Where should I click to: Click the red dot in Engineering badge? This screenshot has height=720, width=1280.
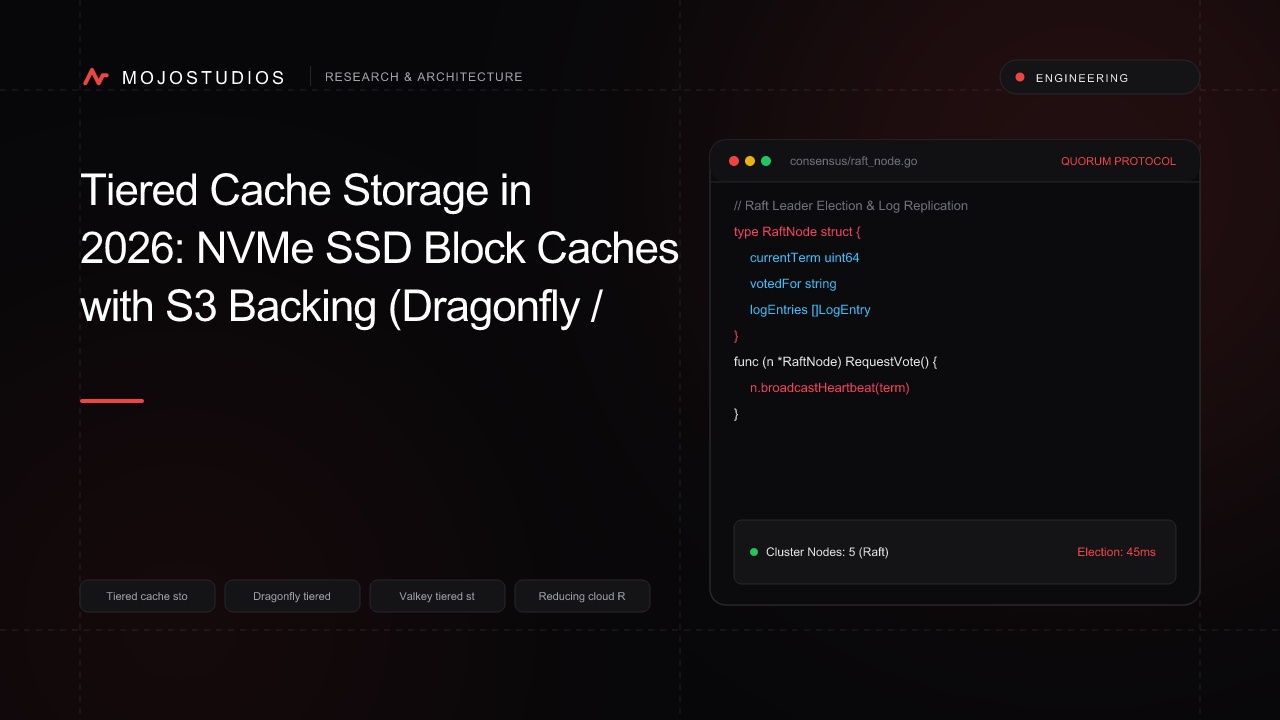tap(1020, 77)
